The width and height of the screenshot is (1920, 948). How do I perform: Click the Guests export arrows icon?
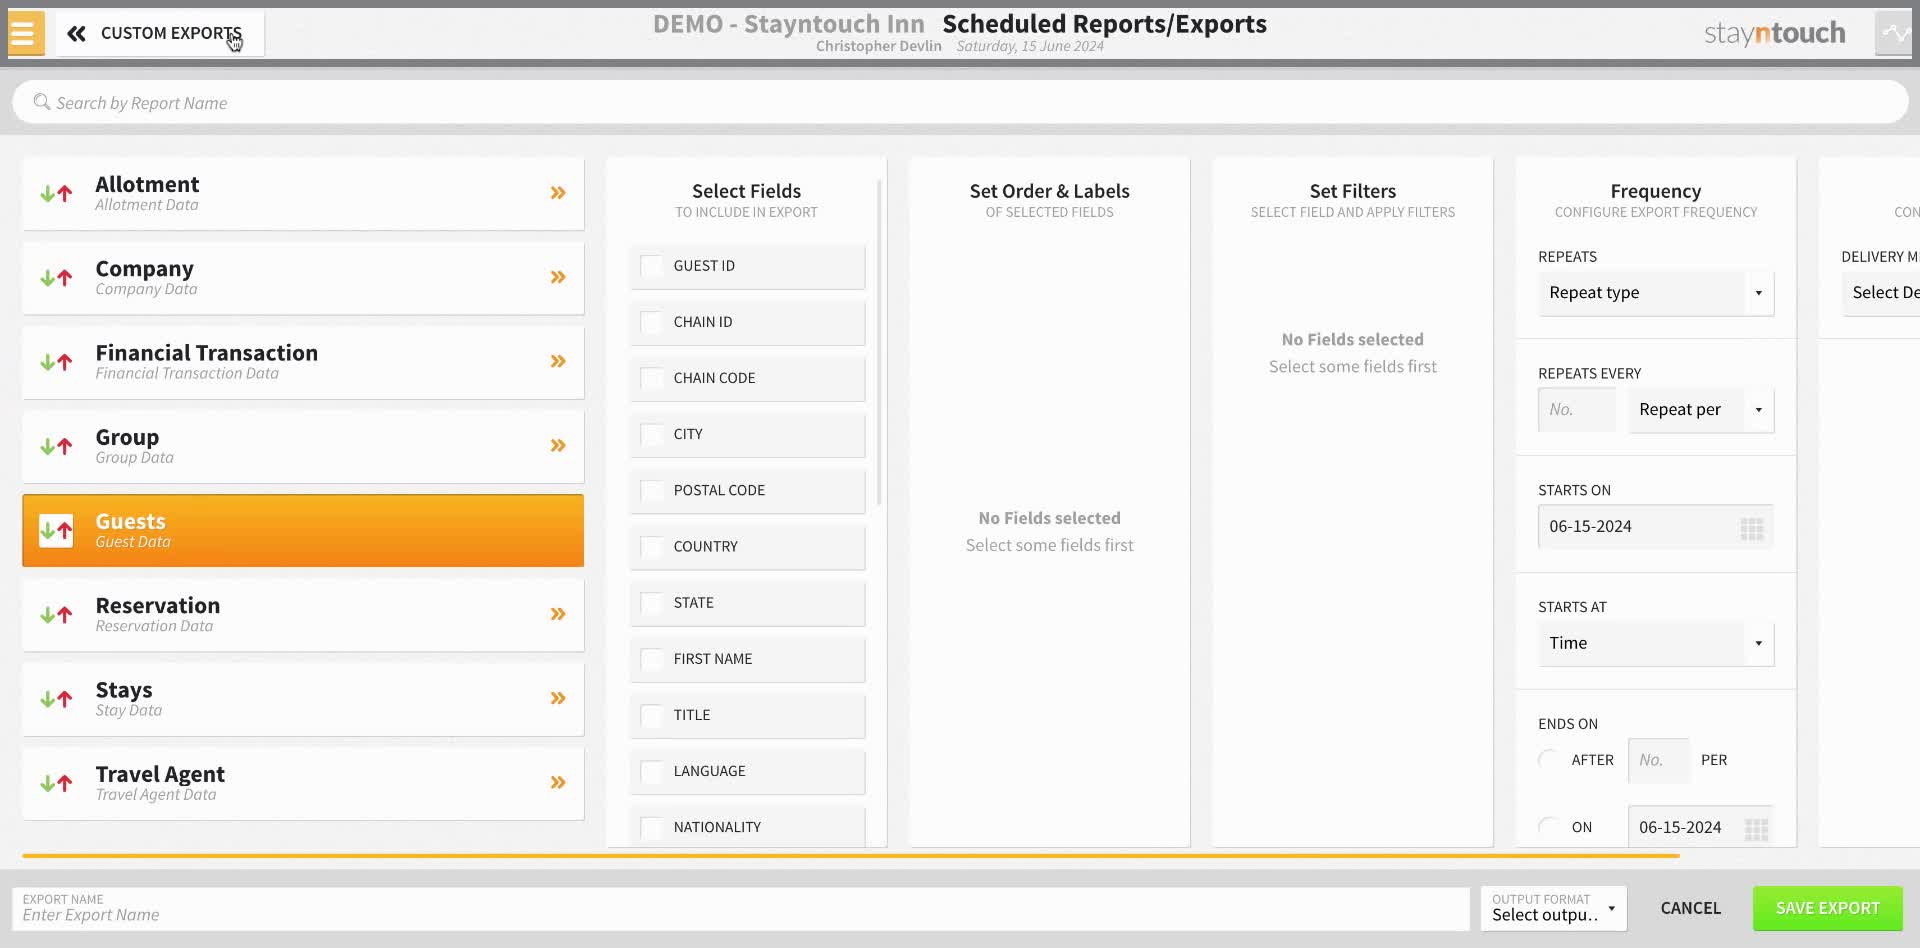(56, 530)
